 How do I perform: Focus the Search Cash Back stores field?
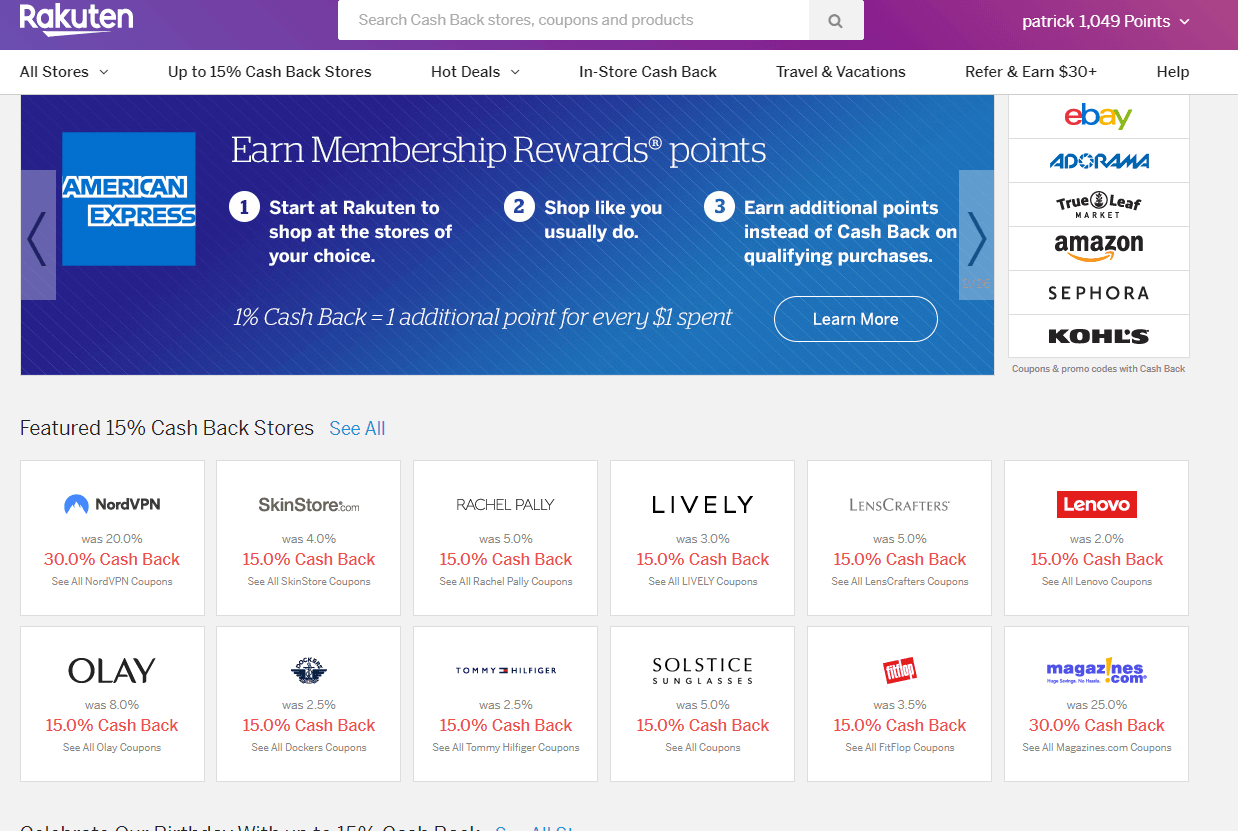[x=573, y=20]
